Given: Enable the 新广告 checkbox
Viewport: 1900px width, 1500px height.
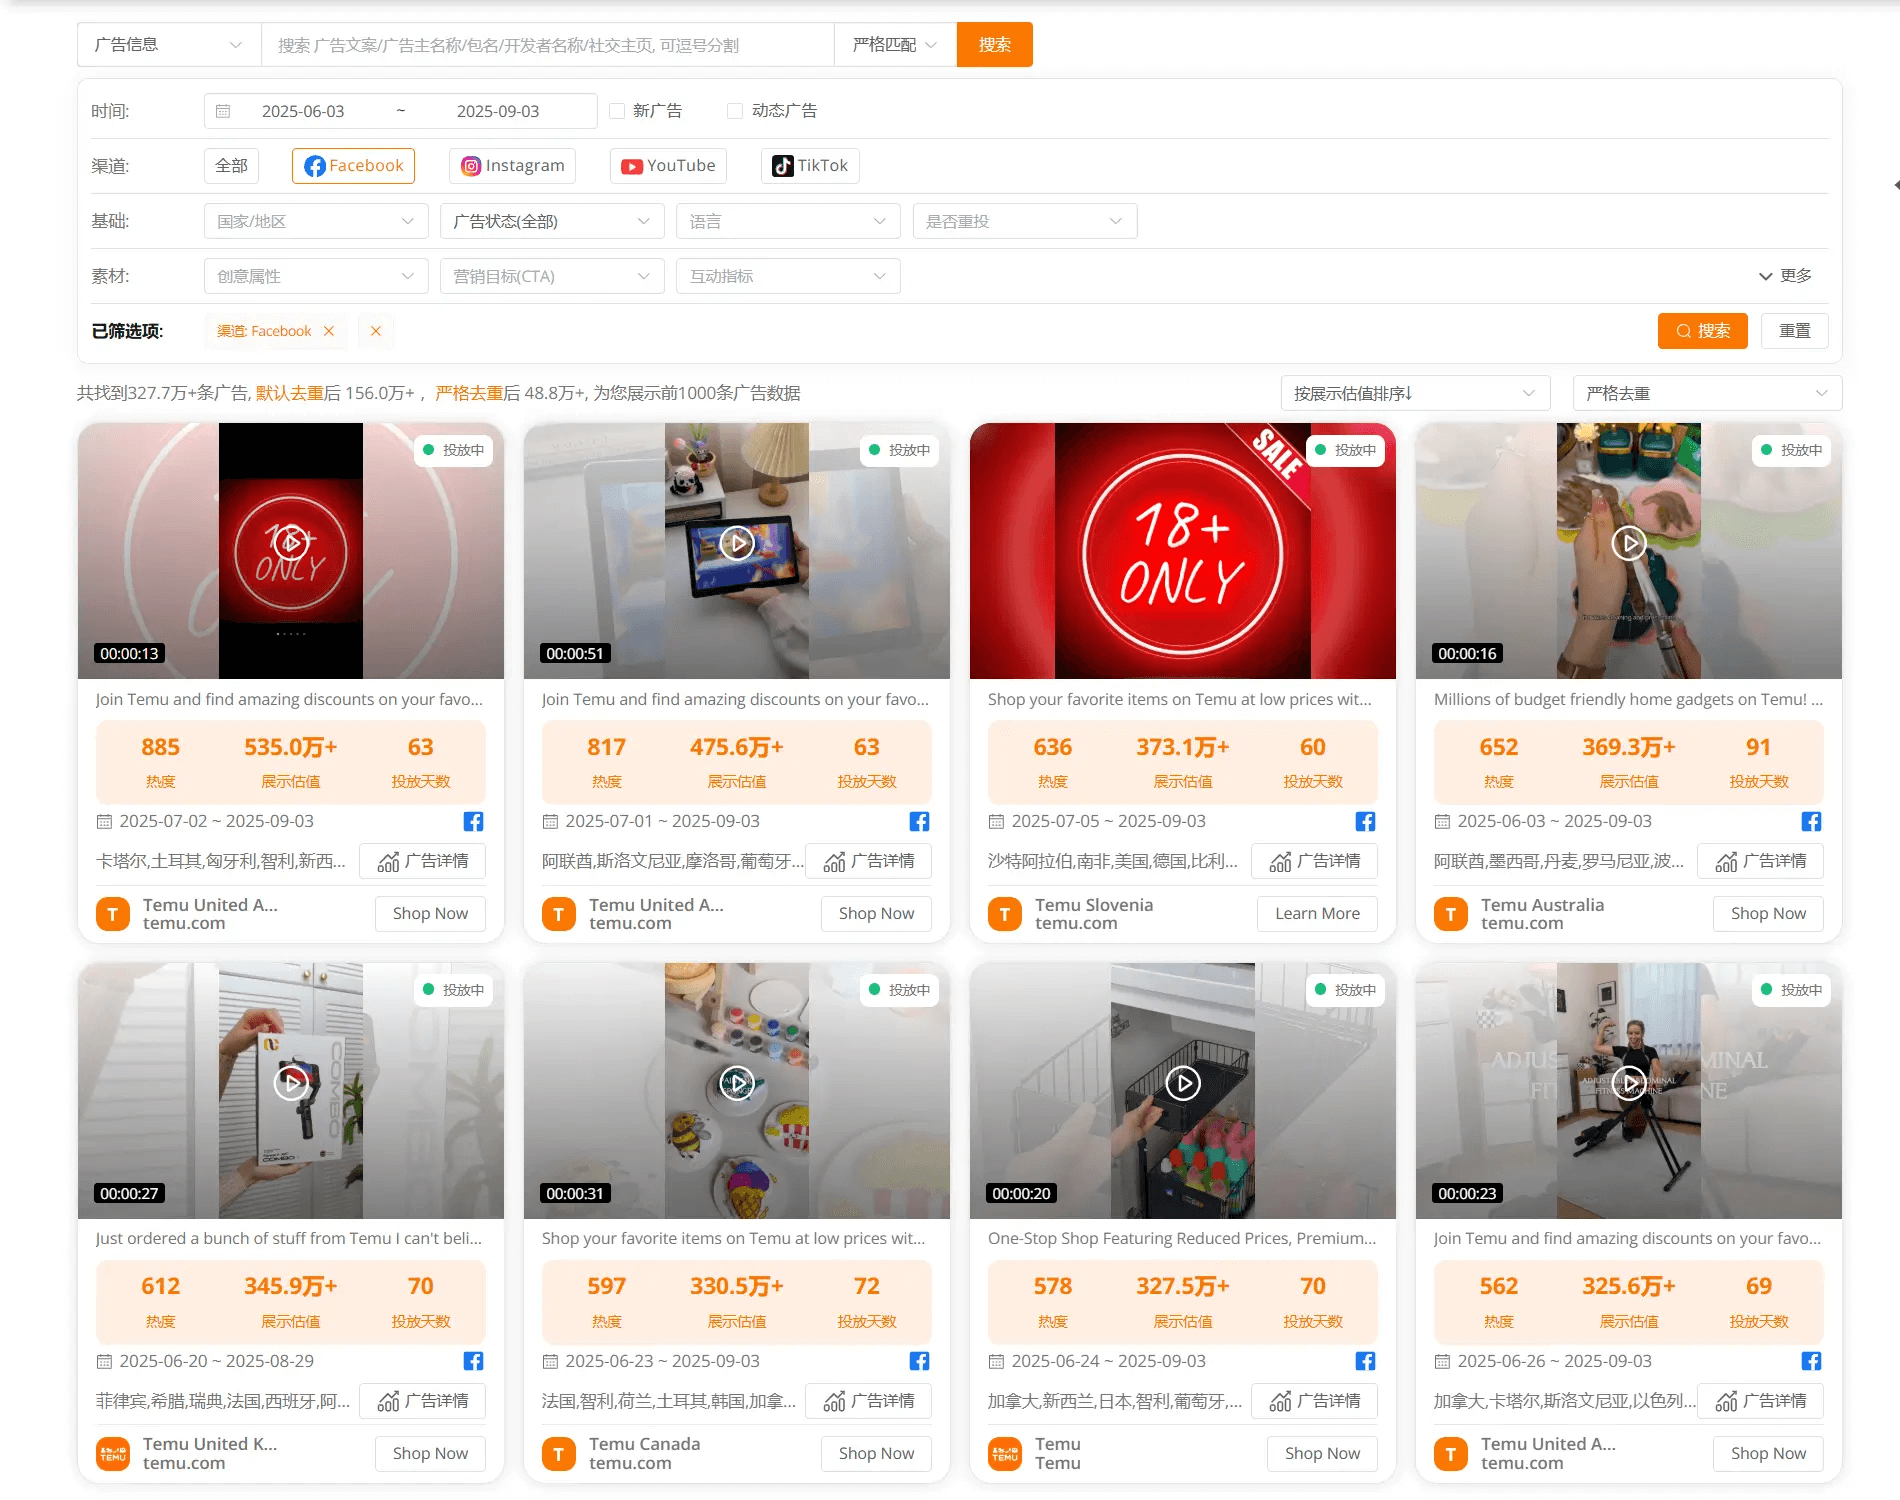Looking at the screenshot, I should pyautogui.click(x=617, y=111).
